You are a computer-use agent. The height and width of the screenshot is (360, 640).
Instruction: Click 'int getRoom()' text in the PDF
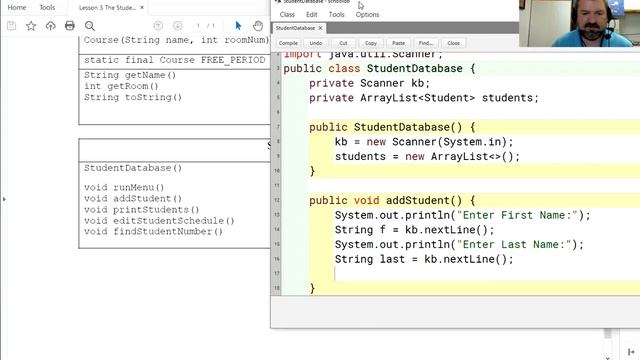click(x=121, y=86)
